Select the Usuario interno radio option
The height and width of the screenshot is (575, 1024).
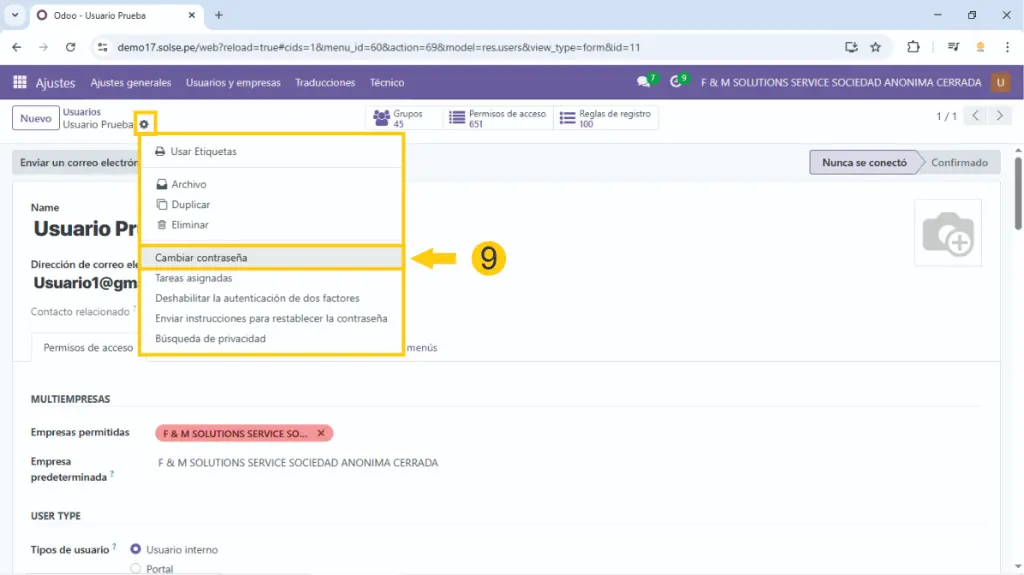[136, 549]
